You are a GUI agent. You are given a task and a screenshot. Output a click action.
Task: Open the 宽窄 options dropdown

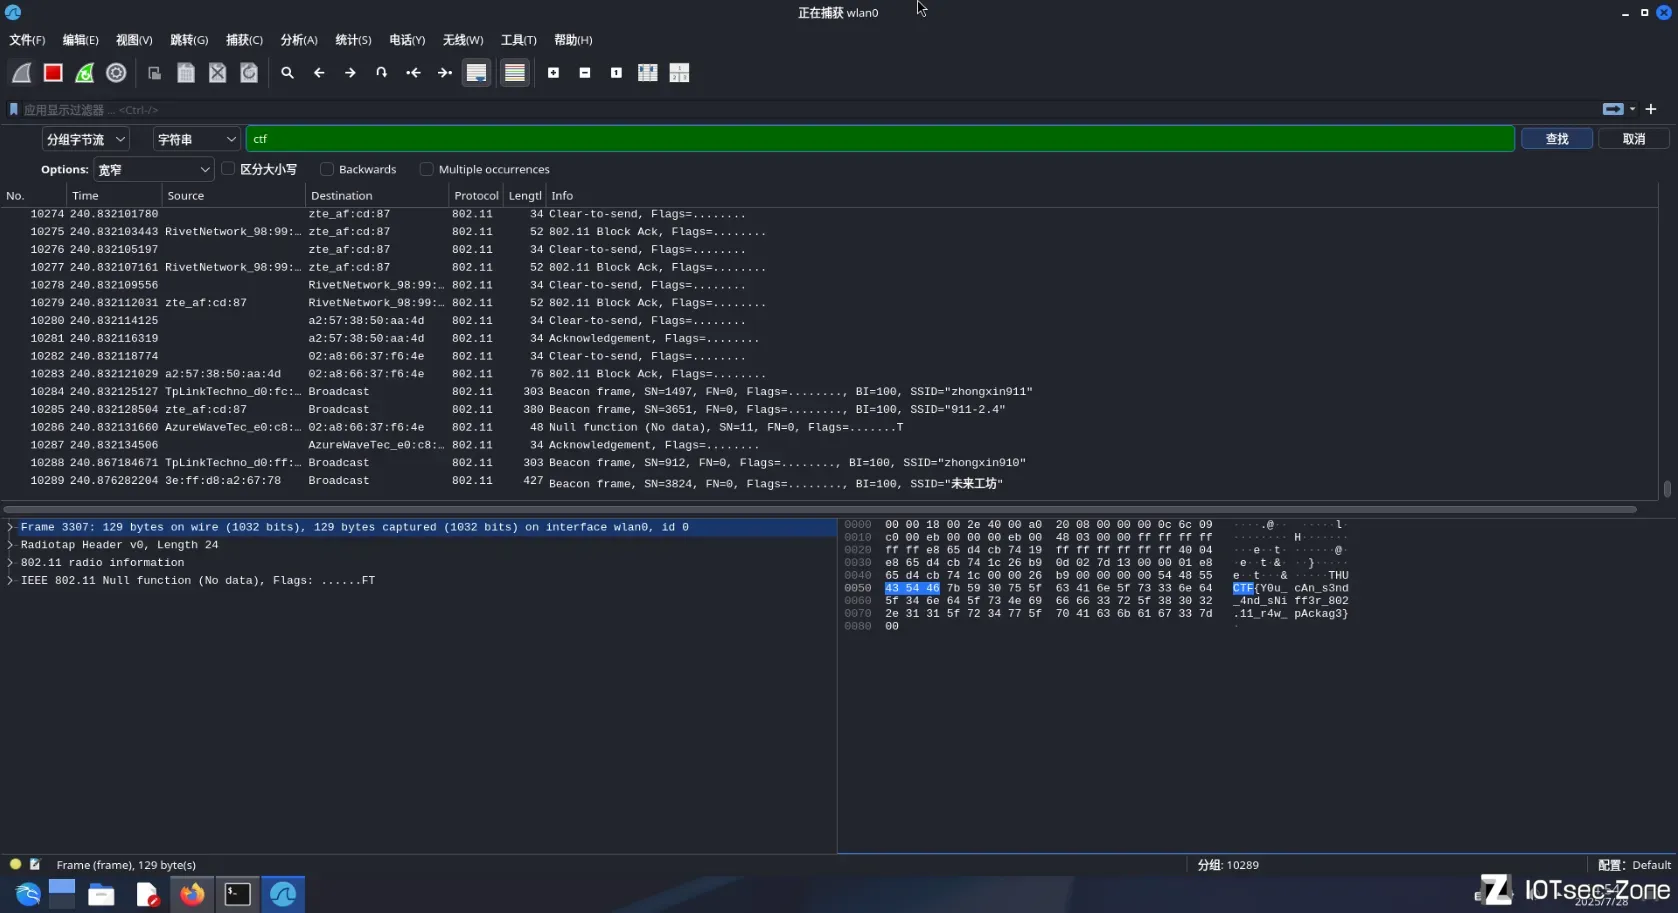(x=153, y=170)
